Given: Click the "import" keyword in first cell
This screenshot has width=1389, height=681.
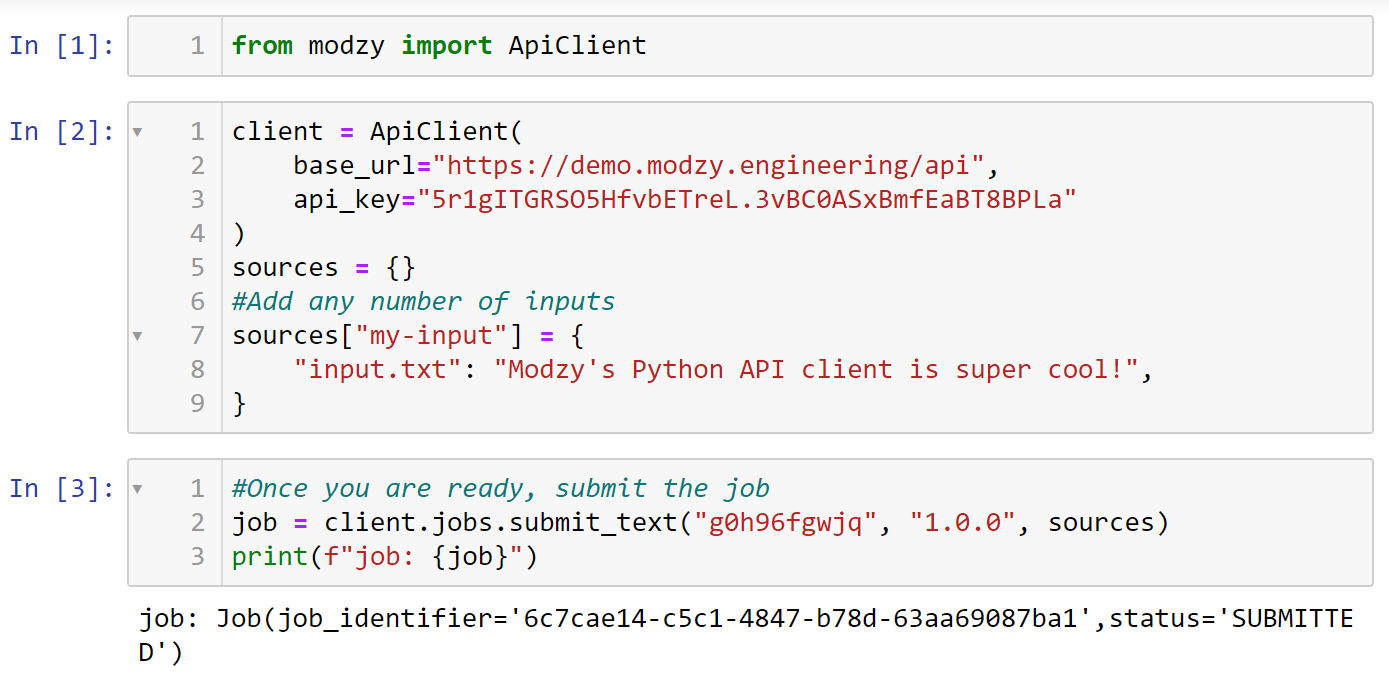Looking at the screenshot, I should [447, 46].
